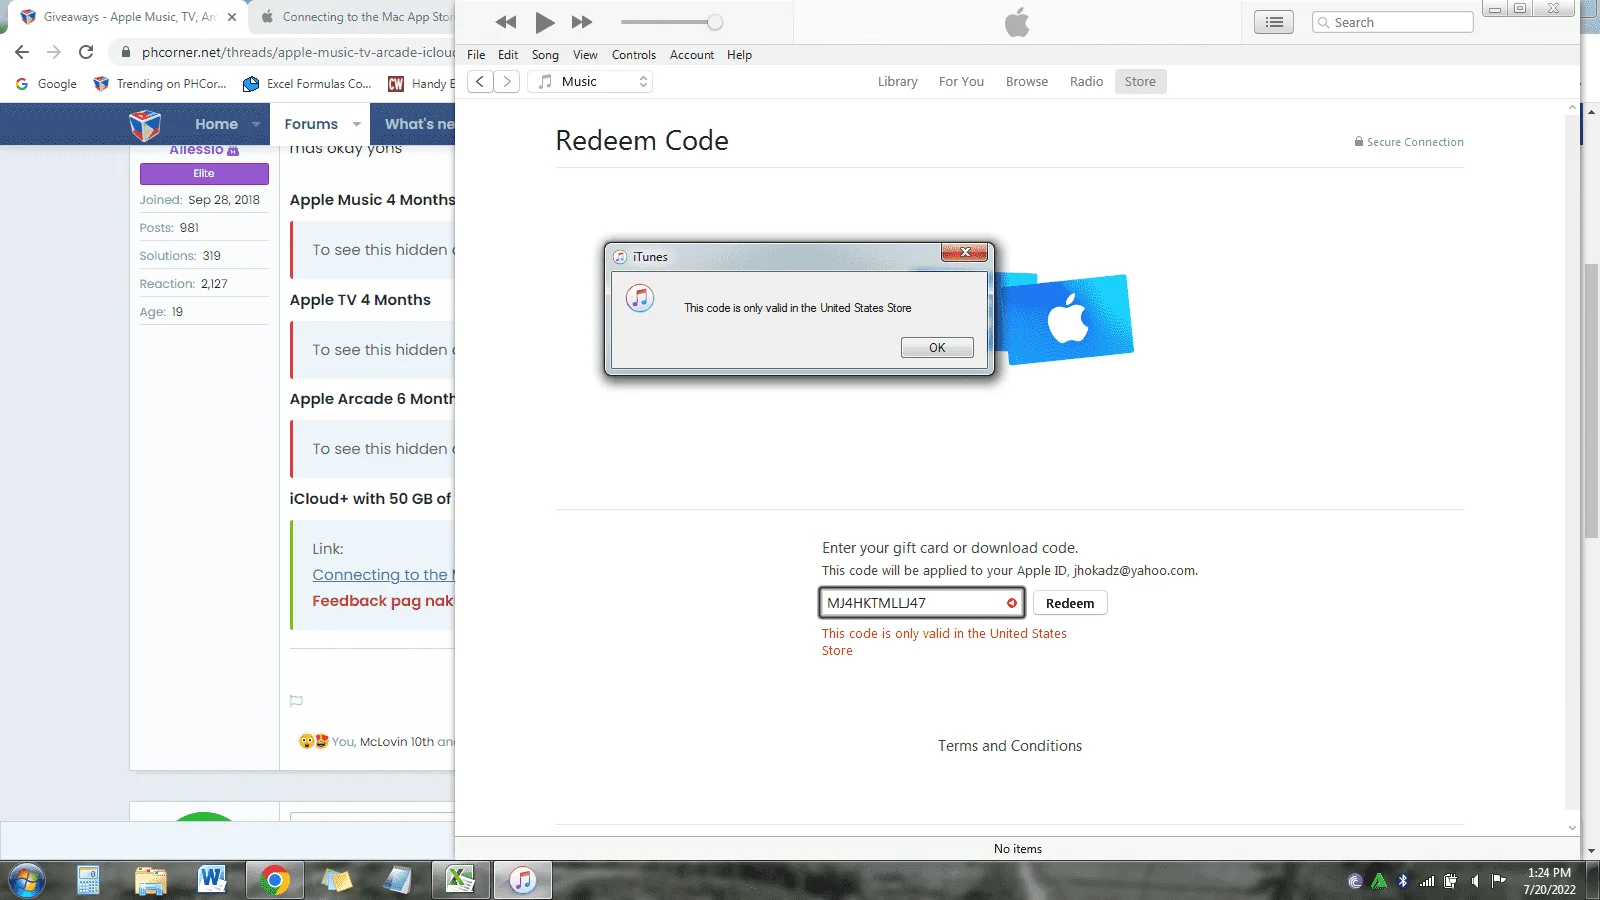The image size is (1600, 900).
Task: Expand the Home dropdown arrow on forum navbar
Action: pyautogui.click(x=256, y=124)
